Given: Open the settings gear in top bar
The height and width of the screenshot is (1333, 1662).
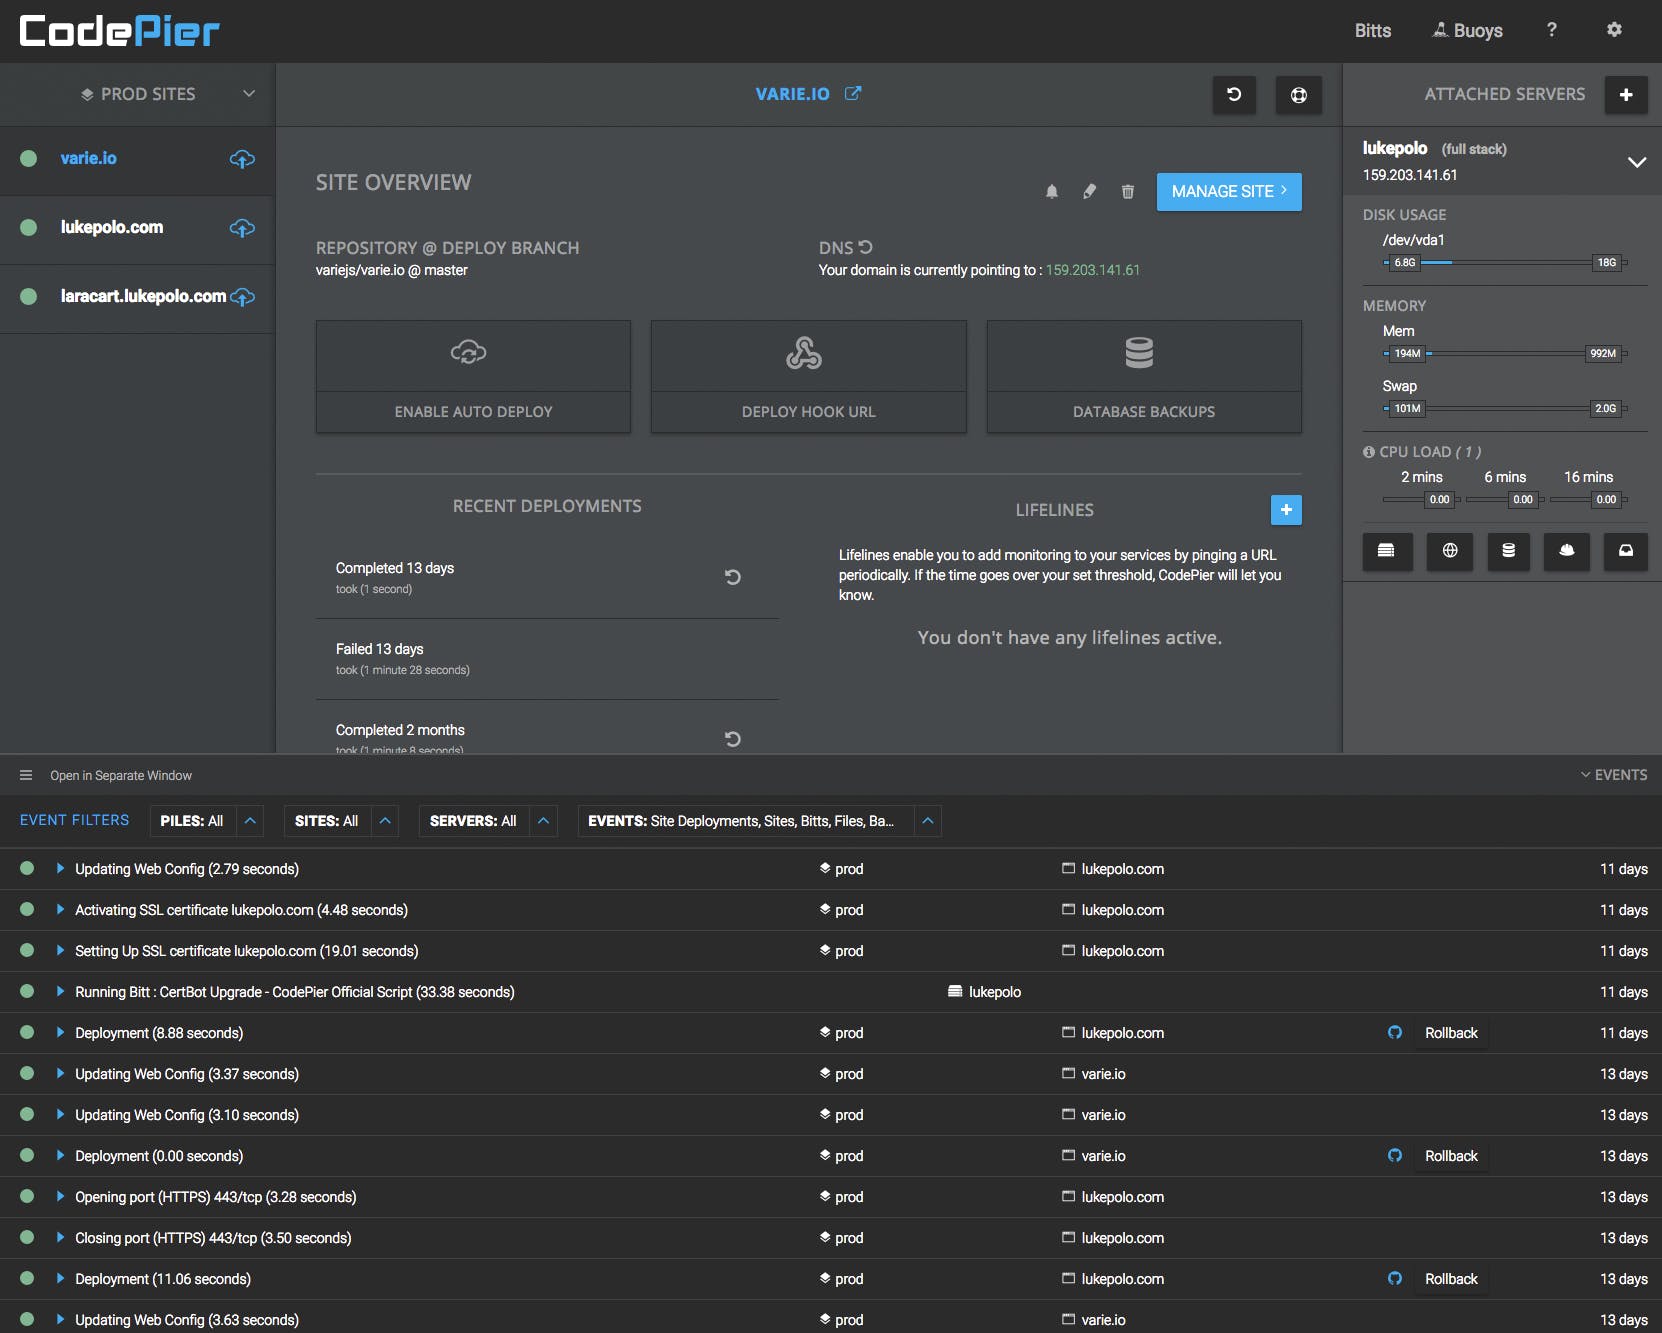Looking at the screenshot, I should tap(1613, 30).
